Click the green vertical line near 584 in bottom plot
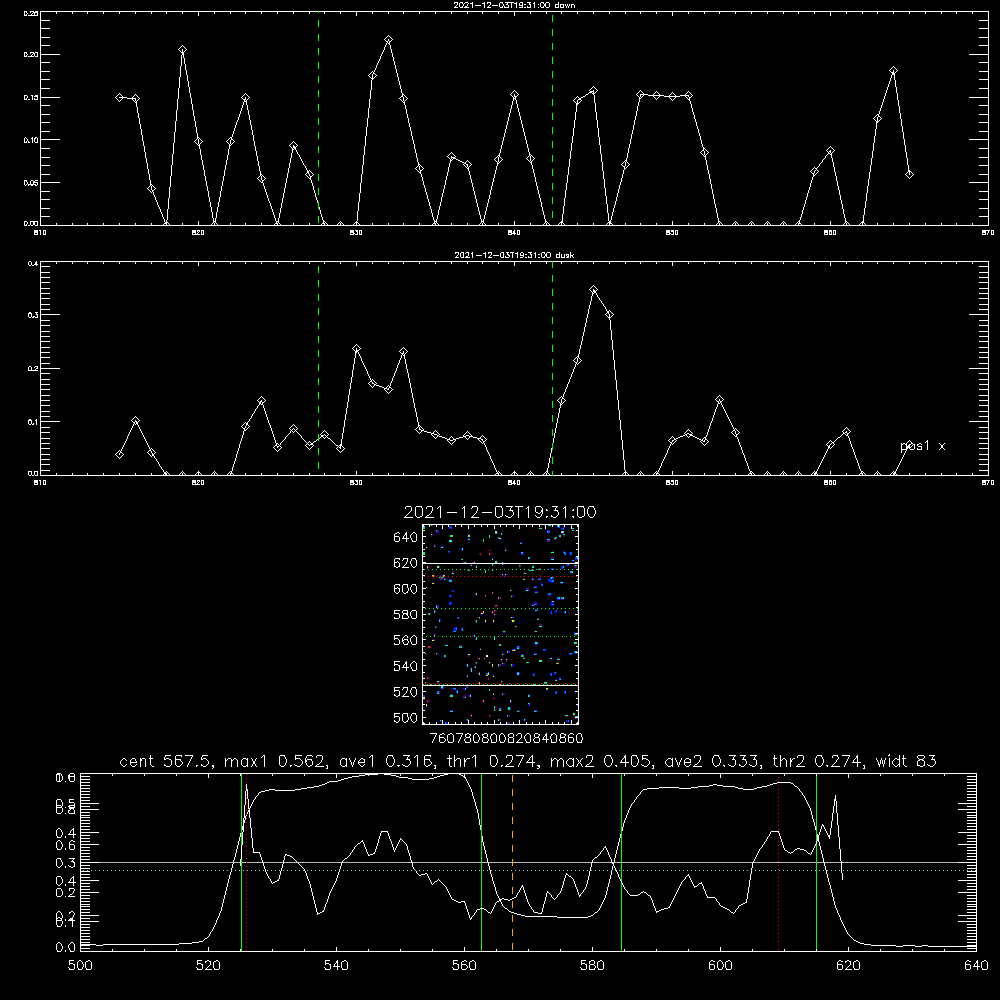Screen dimensions: 1000x1000 click(621, 862)
